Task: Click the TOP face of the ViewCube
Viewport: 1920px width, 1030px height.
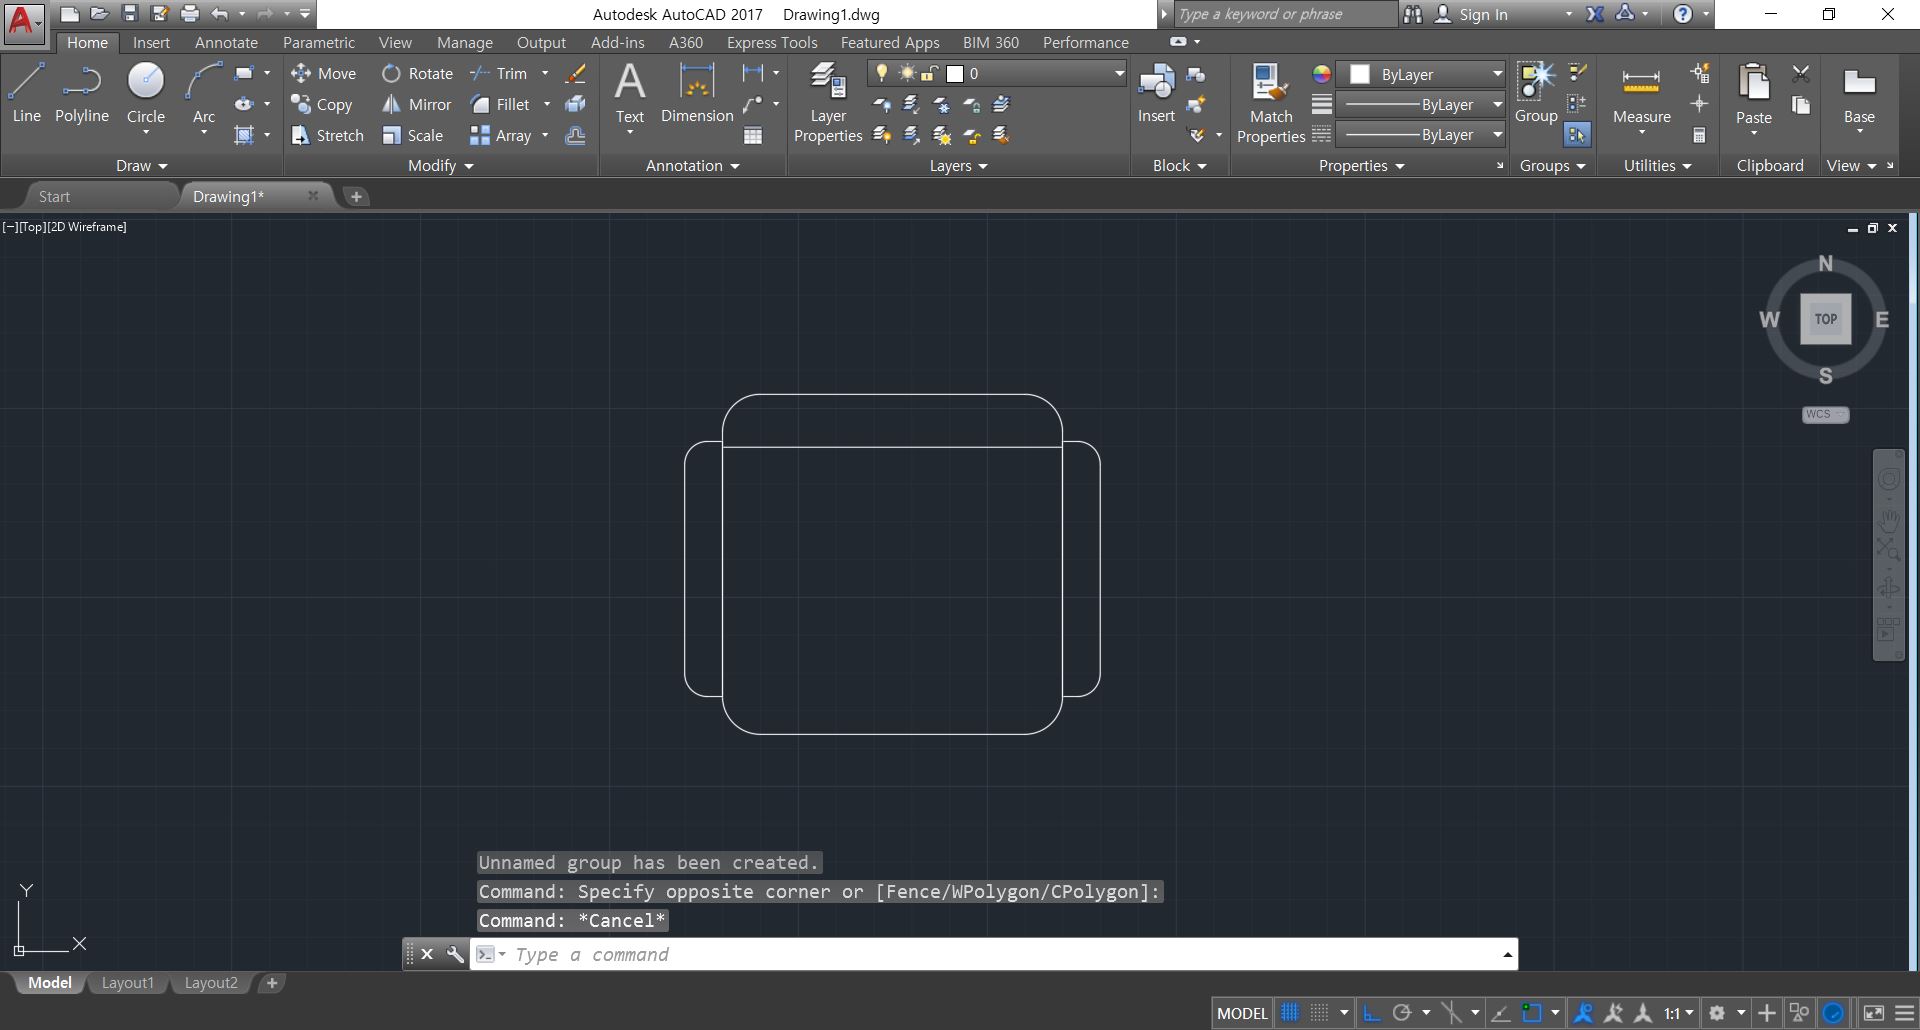Action: (x=1825, y=319)
